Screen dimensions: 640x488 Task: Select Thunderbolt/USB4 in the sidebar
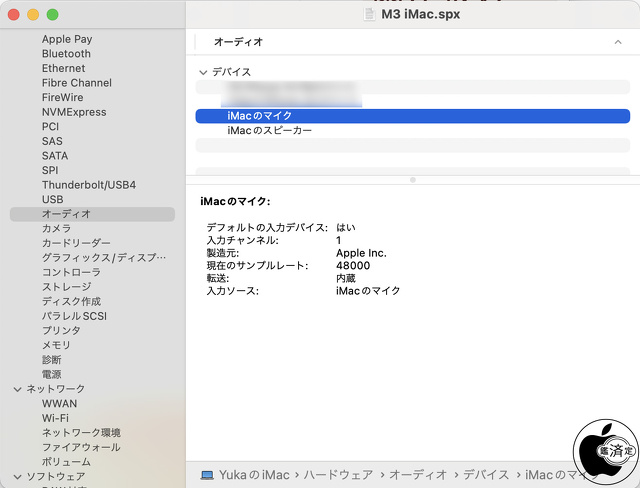coord(89,185)
